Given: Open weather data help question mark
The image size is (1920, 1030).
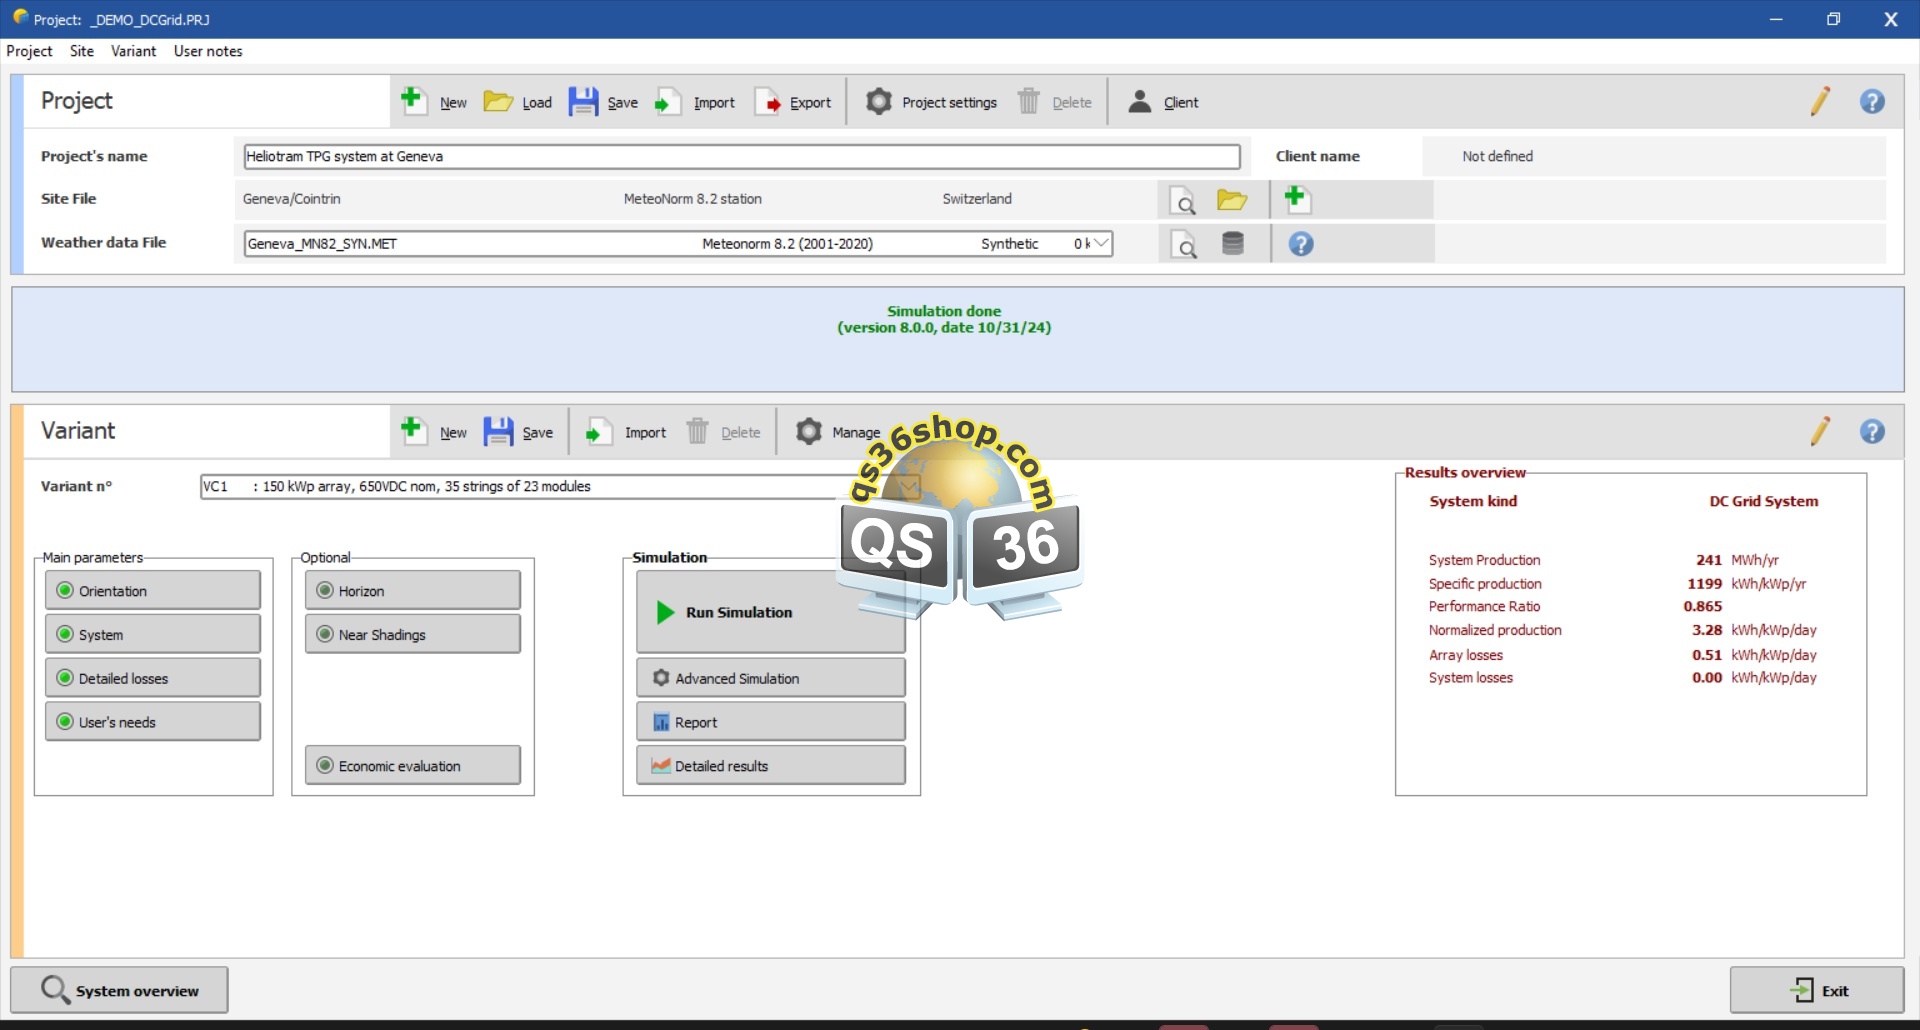Looking at the screenshot, I should (1301, 244).
